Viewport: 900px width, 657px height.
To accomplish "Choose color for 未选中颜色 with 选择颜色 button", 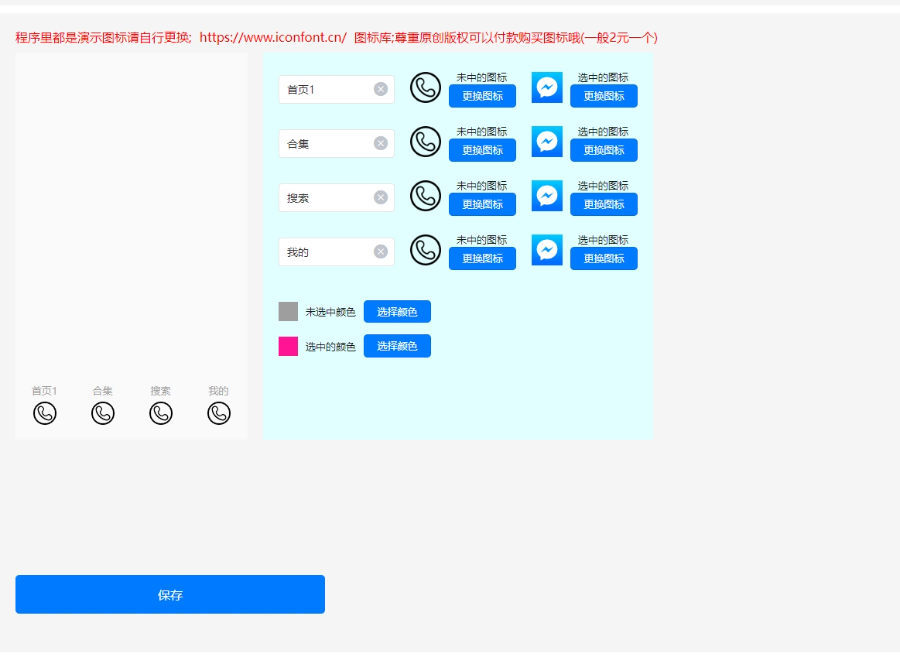I will click(397, 312).
